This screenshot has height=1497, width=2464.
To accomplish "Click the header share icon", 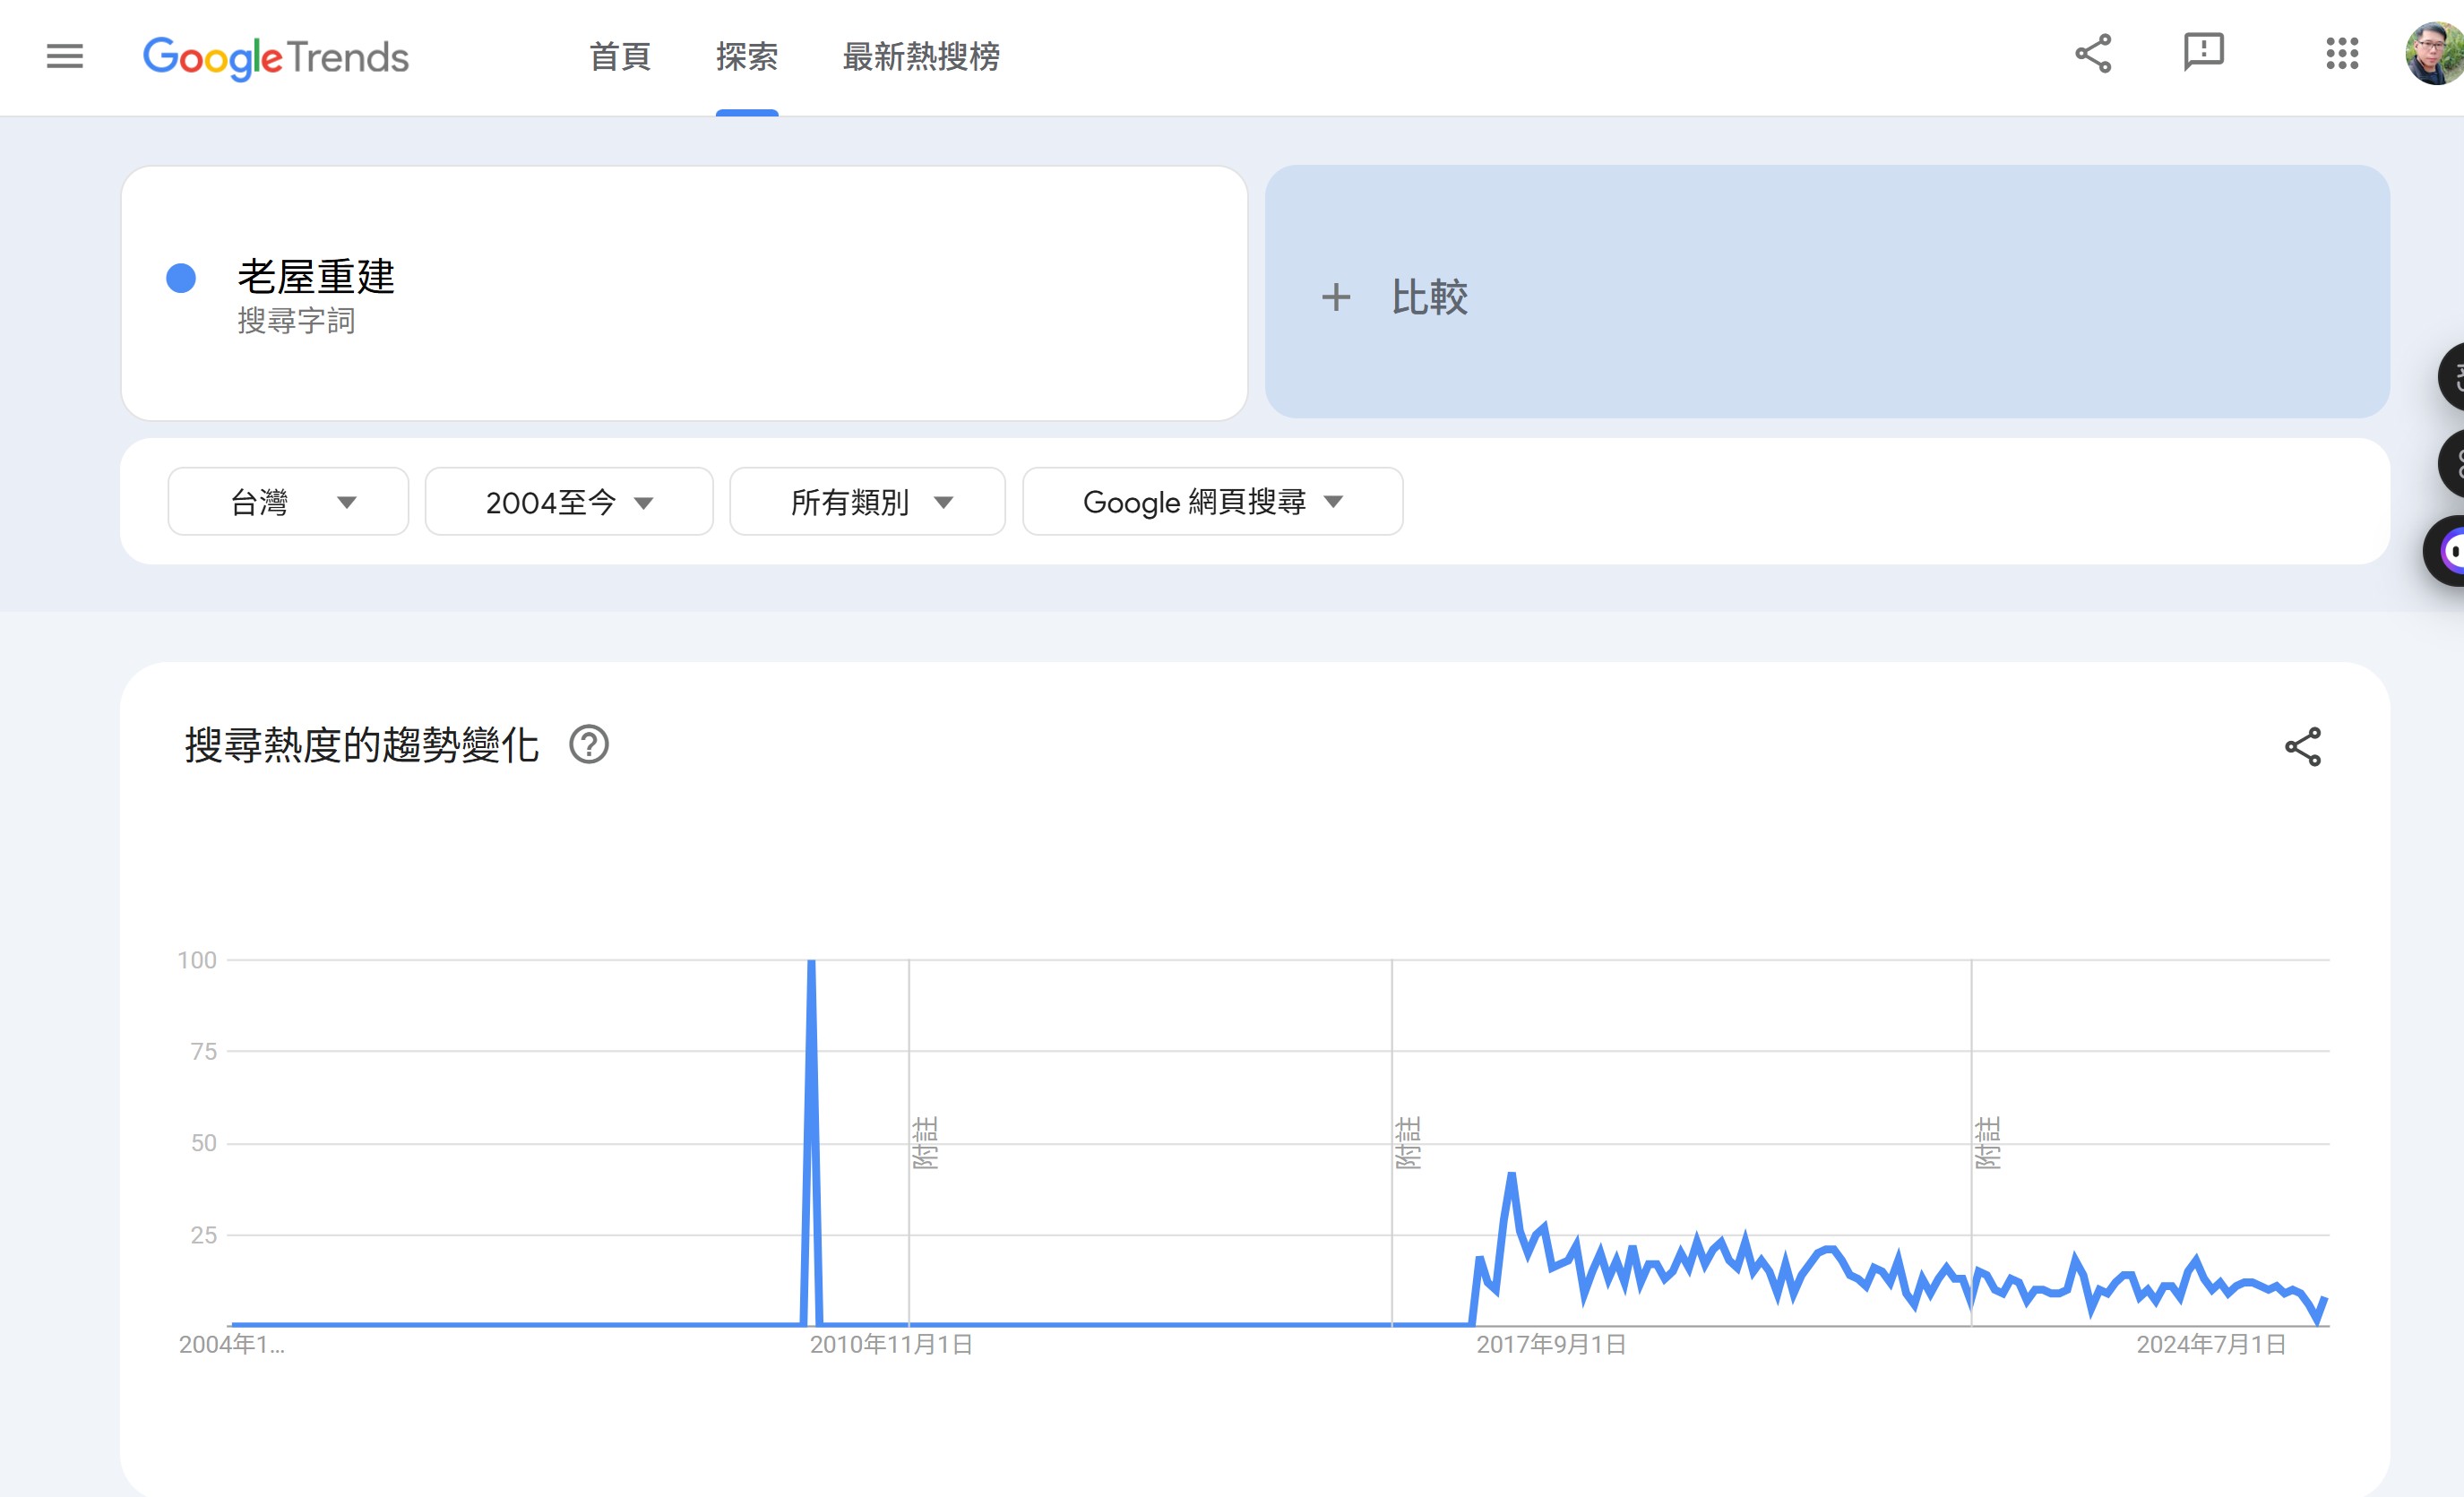I will [2093, 54].
